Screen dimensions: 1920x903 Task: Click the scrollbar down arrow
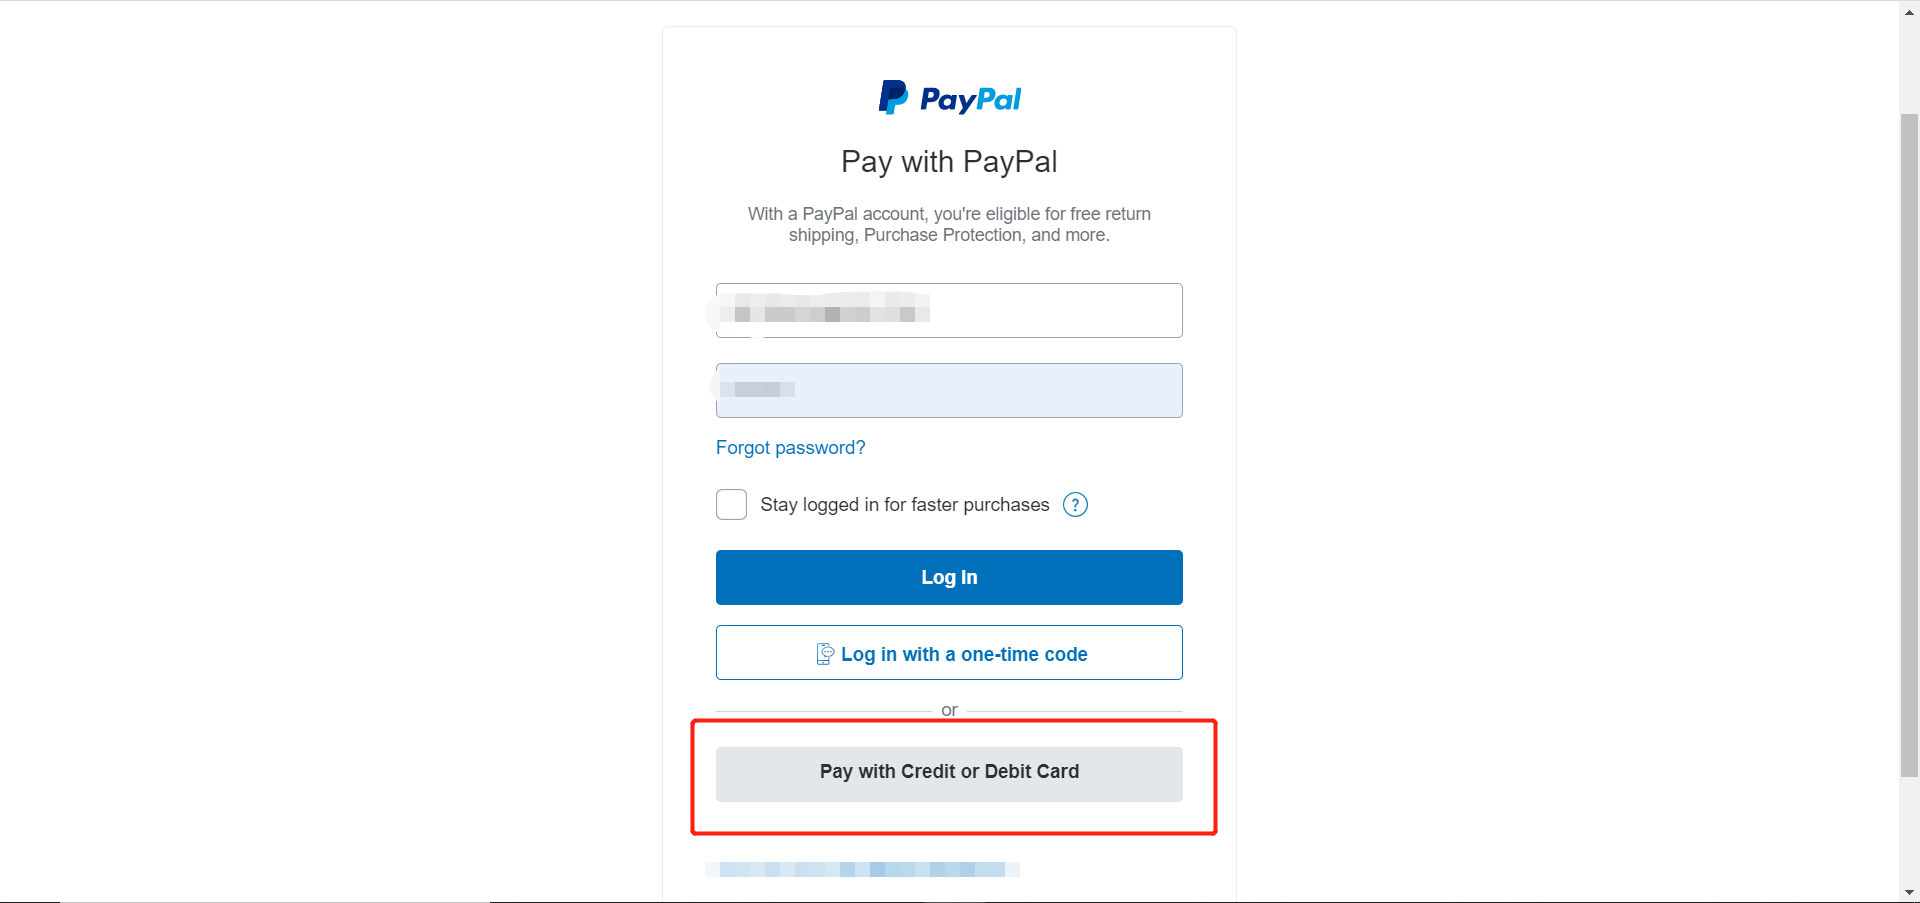coord(1909,892)
